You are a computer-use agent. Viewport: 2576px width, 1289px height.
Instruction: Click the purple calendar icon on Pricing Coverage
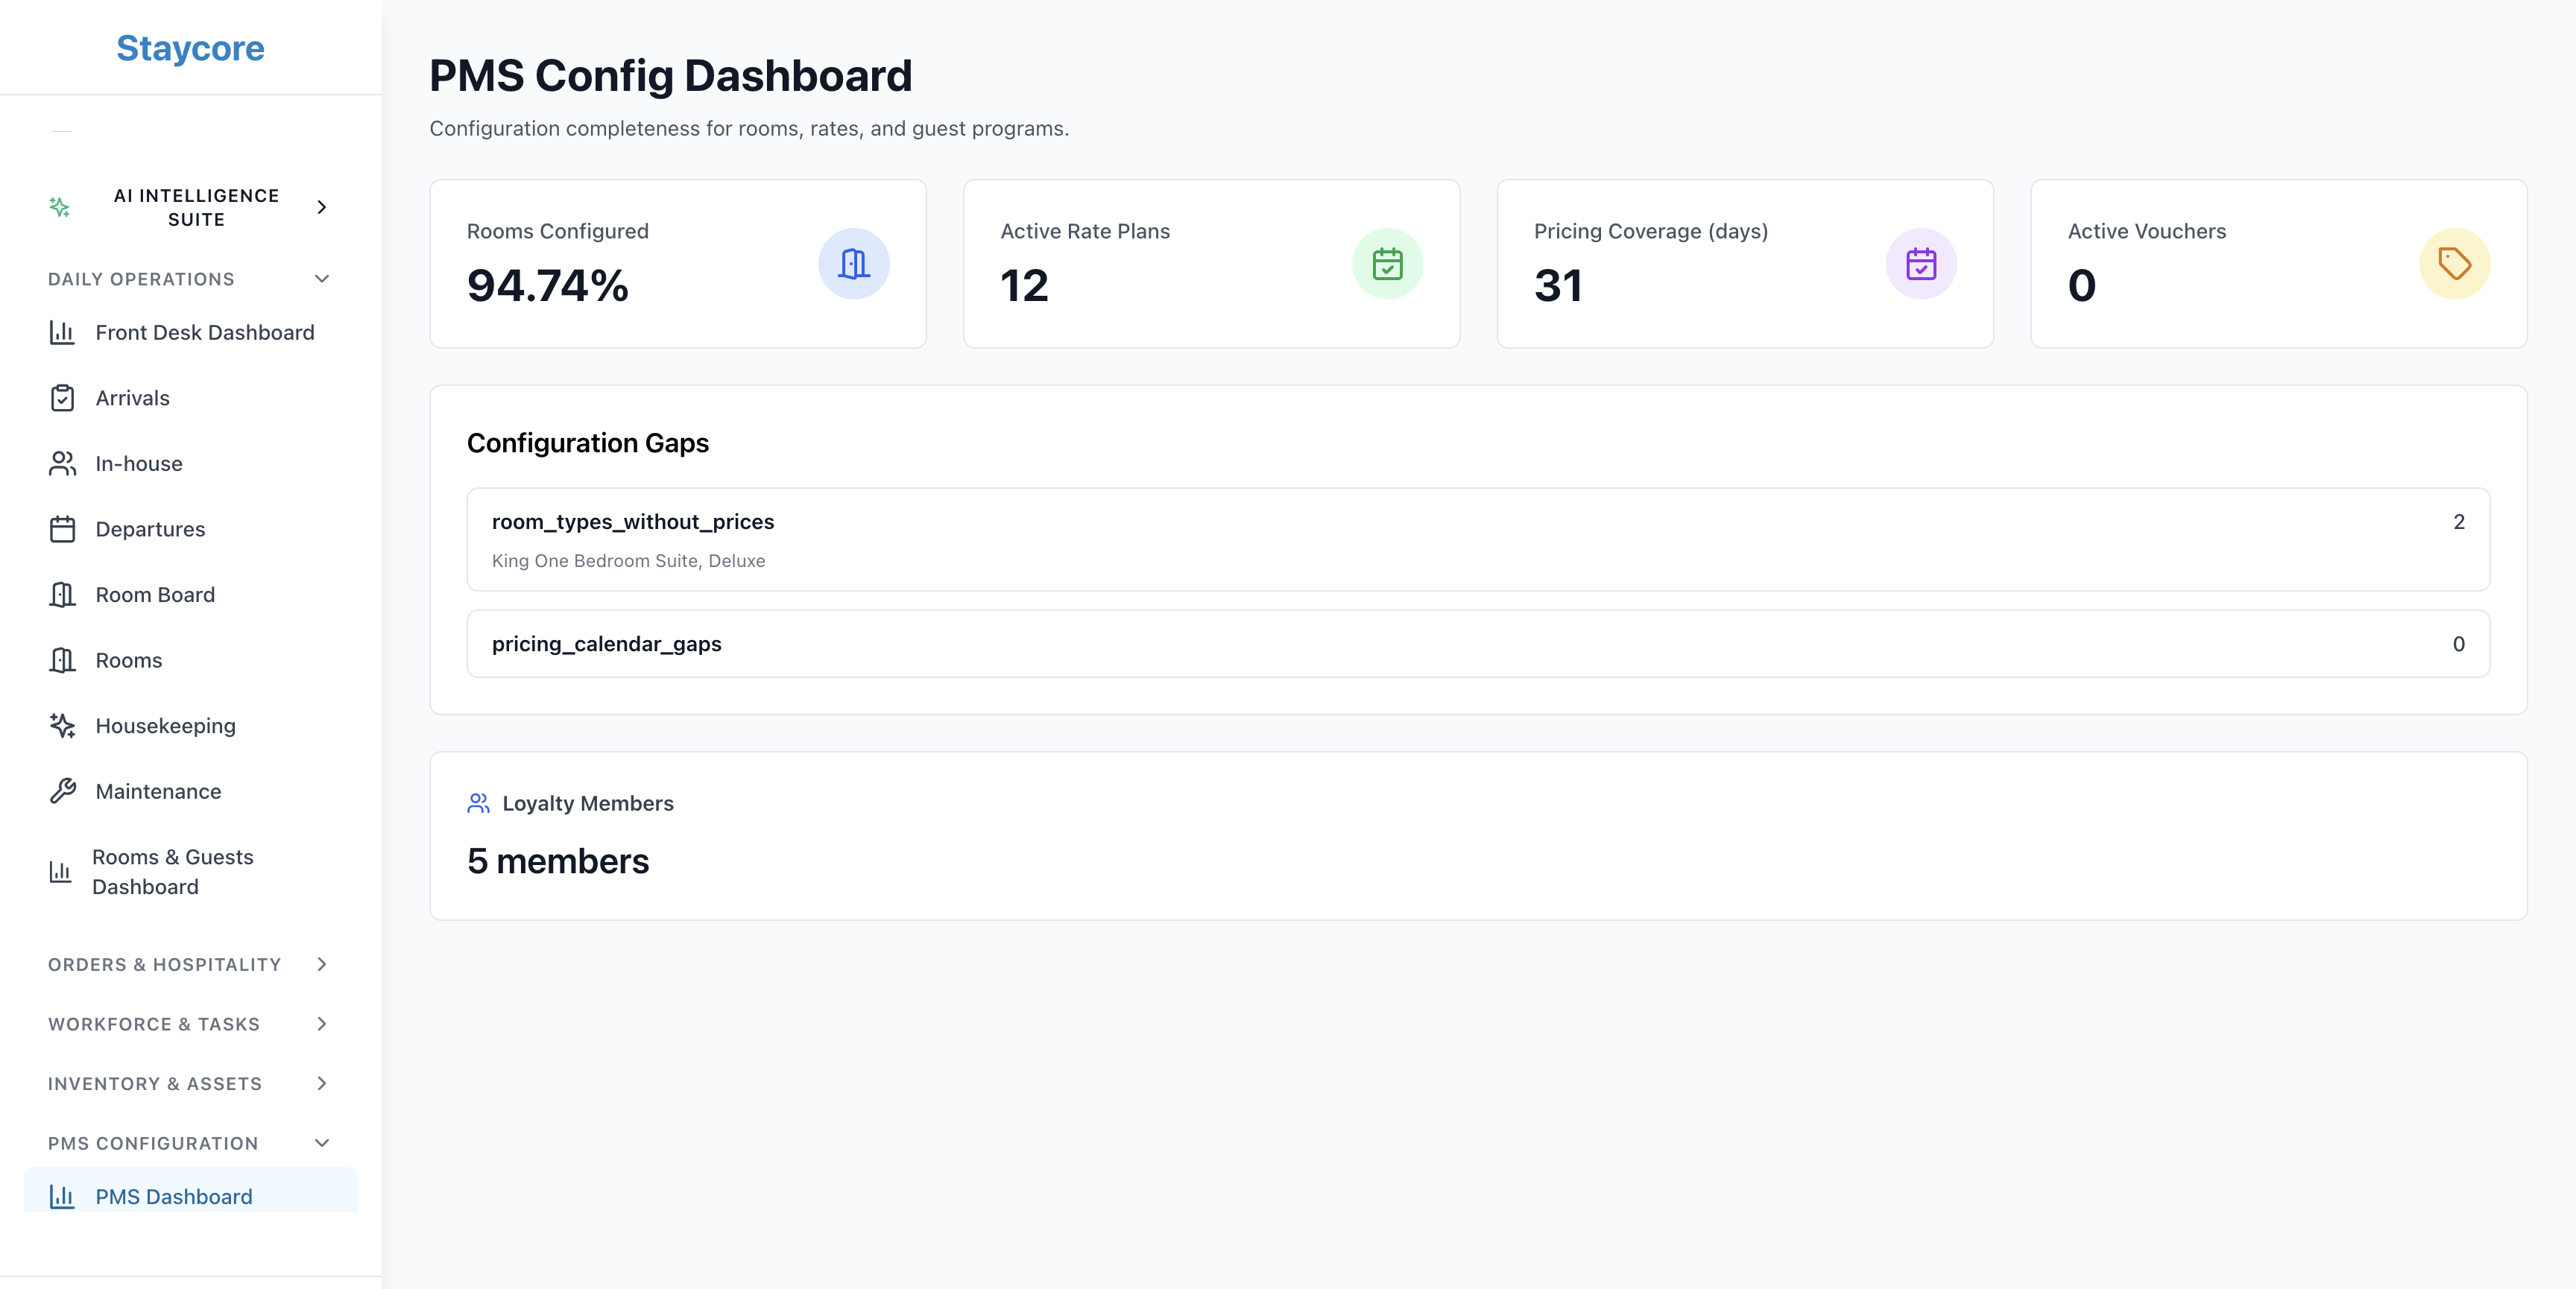1920,264
